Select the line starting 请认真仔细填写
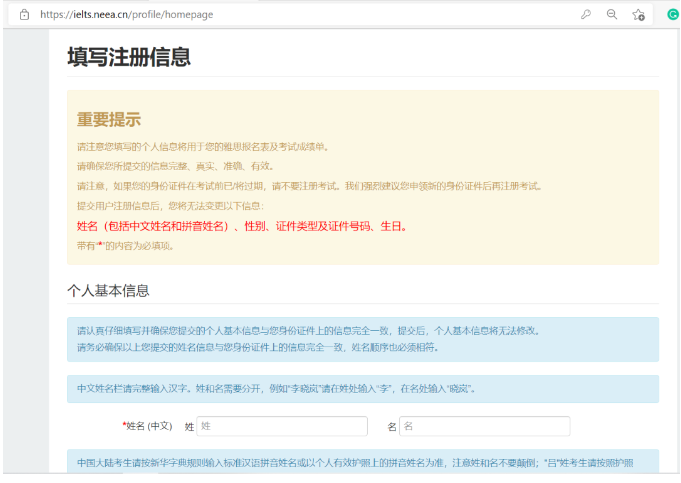Image resolution: width=681 pixels, height=483 pixels. [x=309, y=331]
